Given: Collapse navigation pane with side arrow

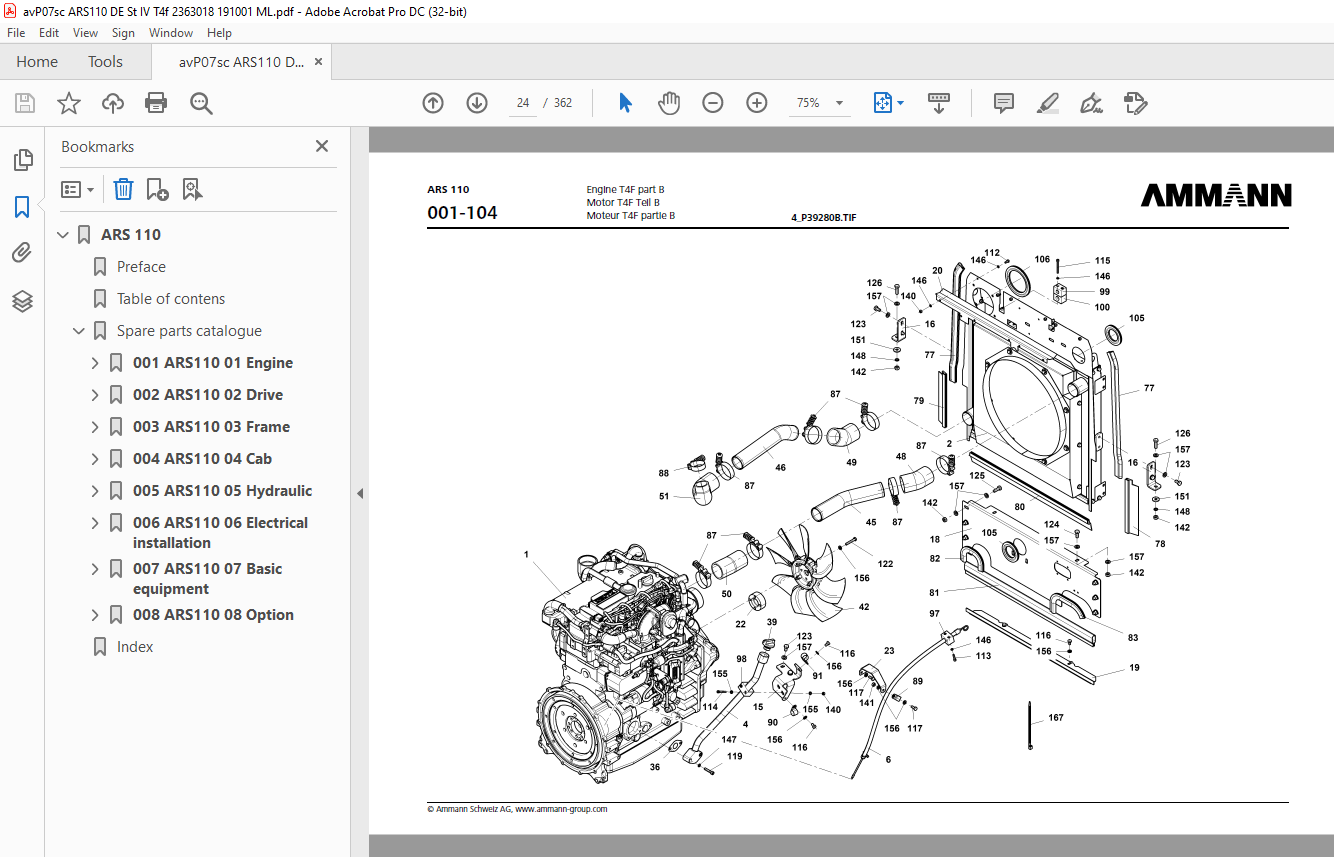Looking at the screenshot, I should (x=360, y=493).
